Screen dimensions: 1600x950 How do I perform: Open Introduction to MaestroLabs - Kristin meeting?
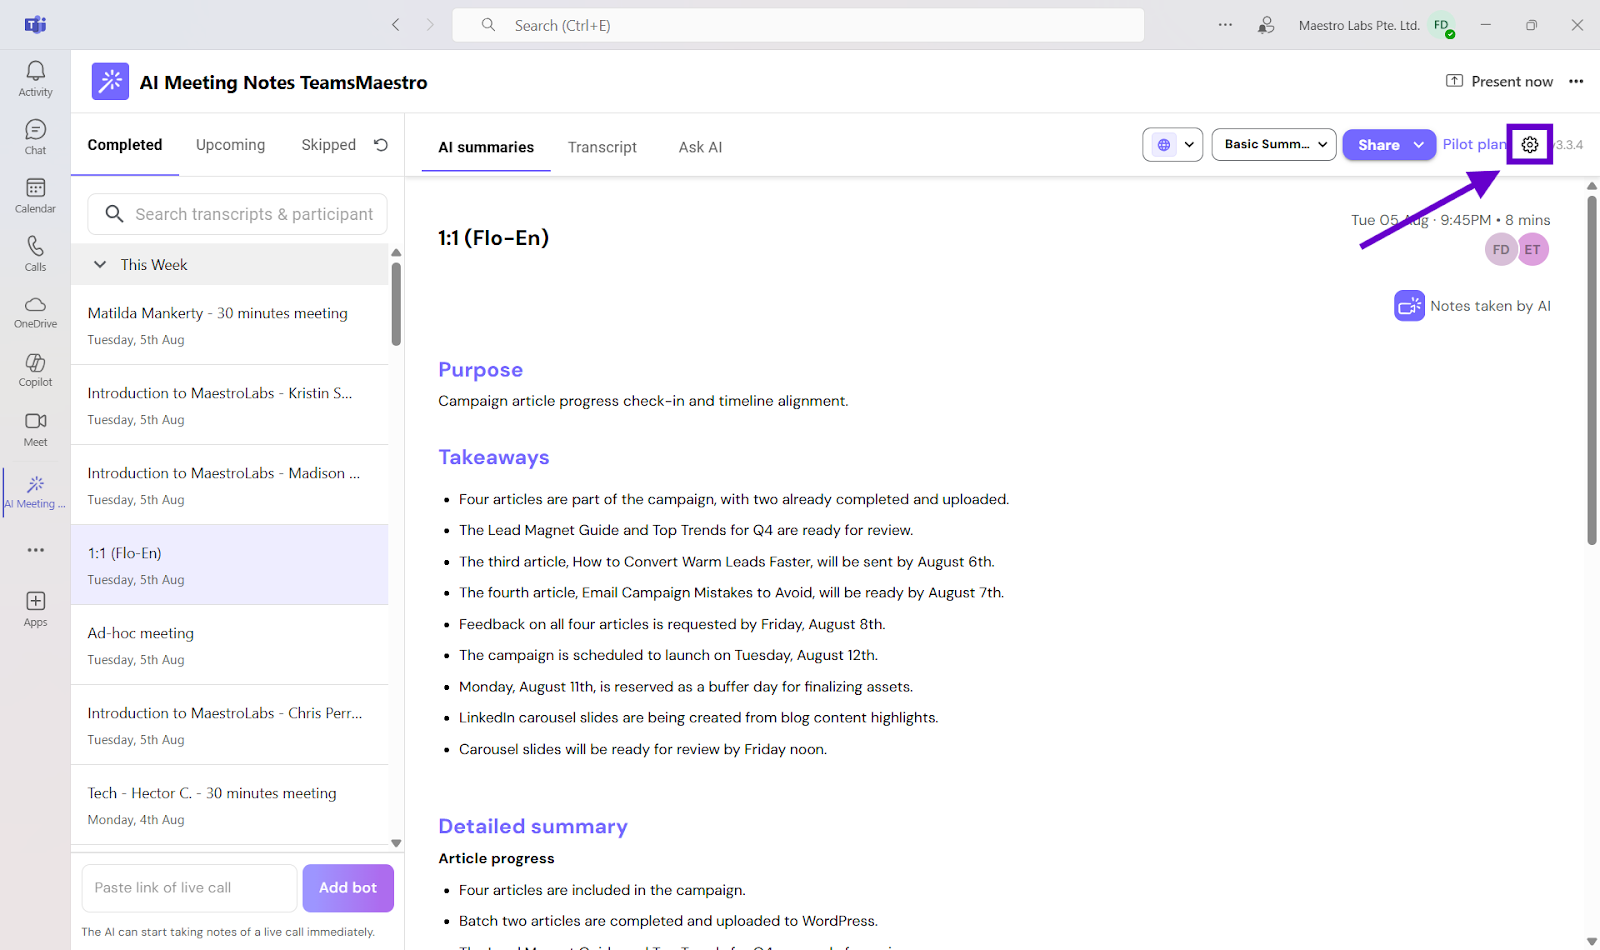[230, 405]
